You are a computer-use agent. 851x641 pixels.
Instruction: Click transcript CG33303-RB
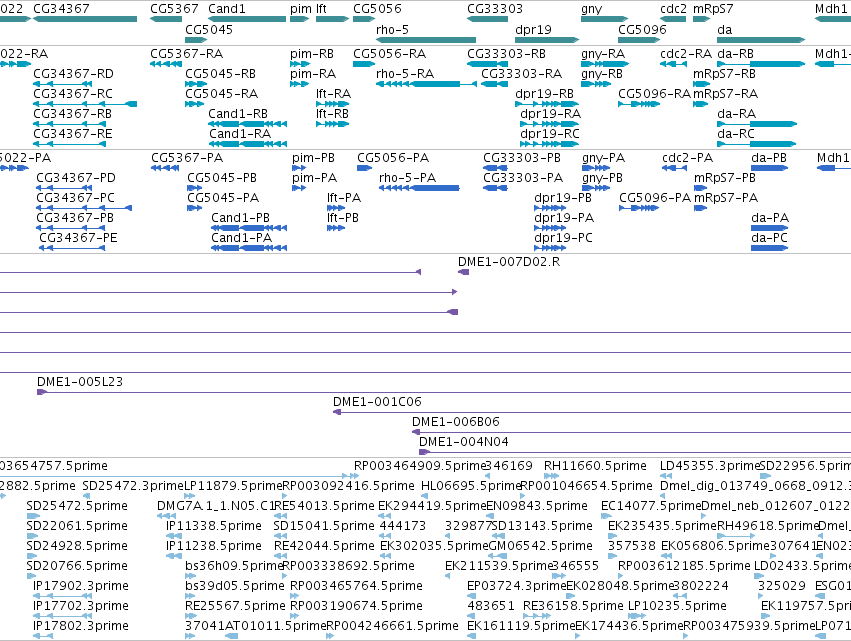(x=487, y=64)
